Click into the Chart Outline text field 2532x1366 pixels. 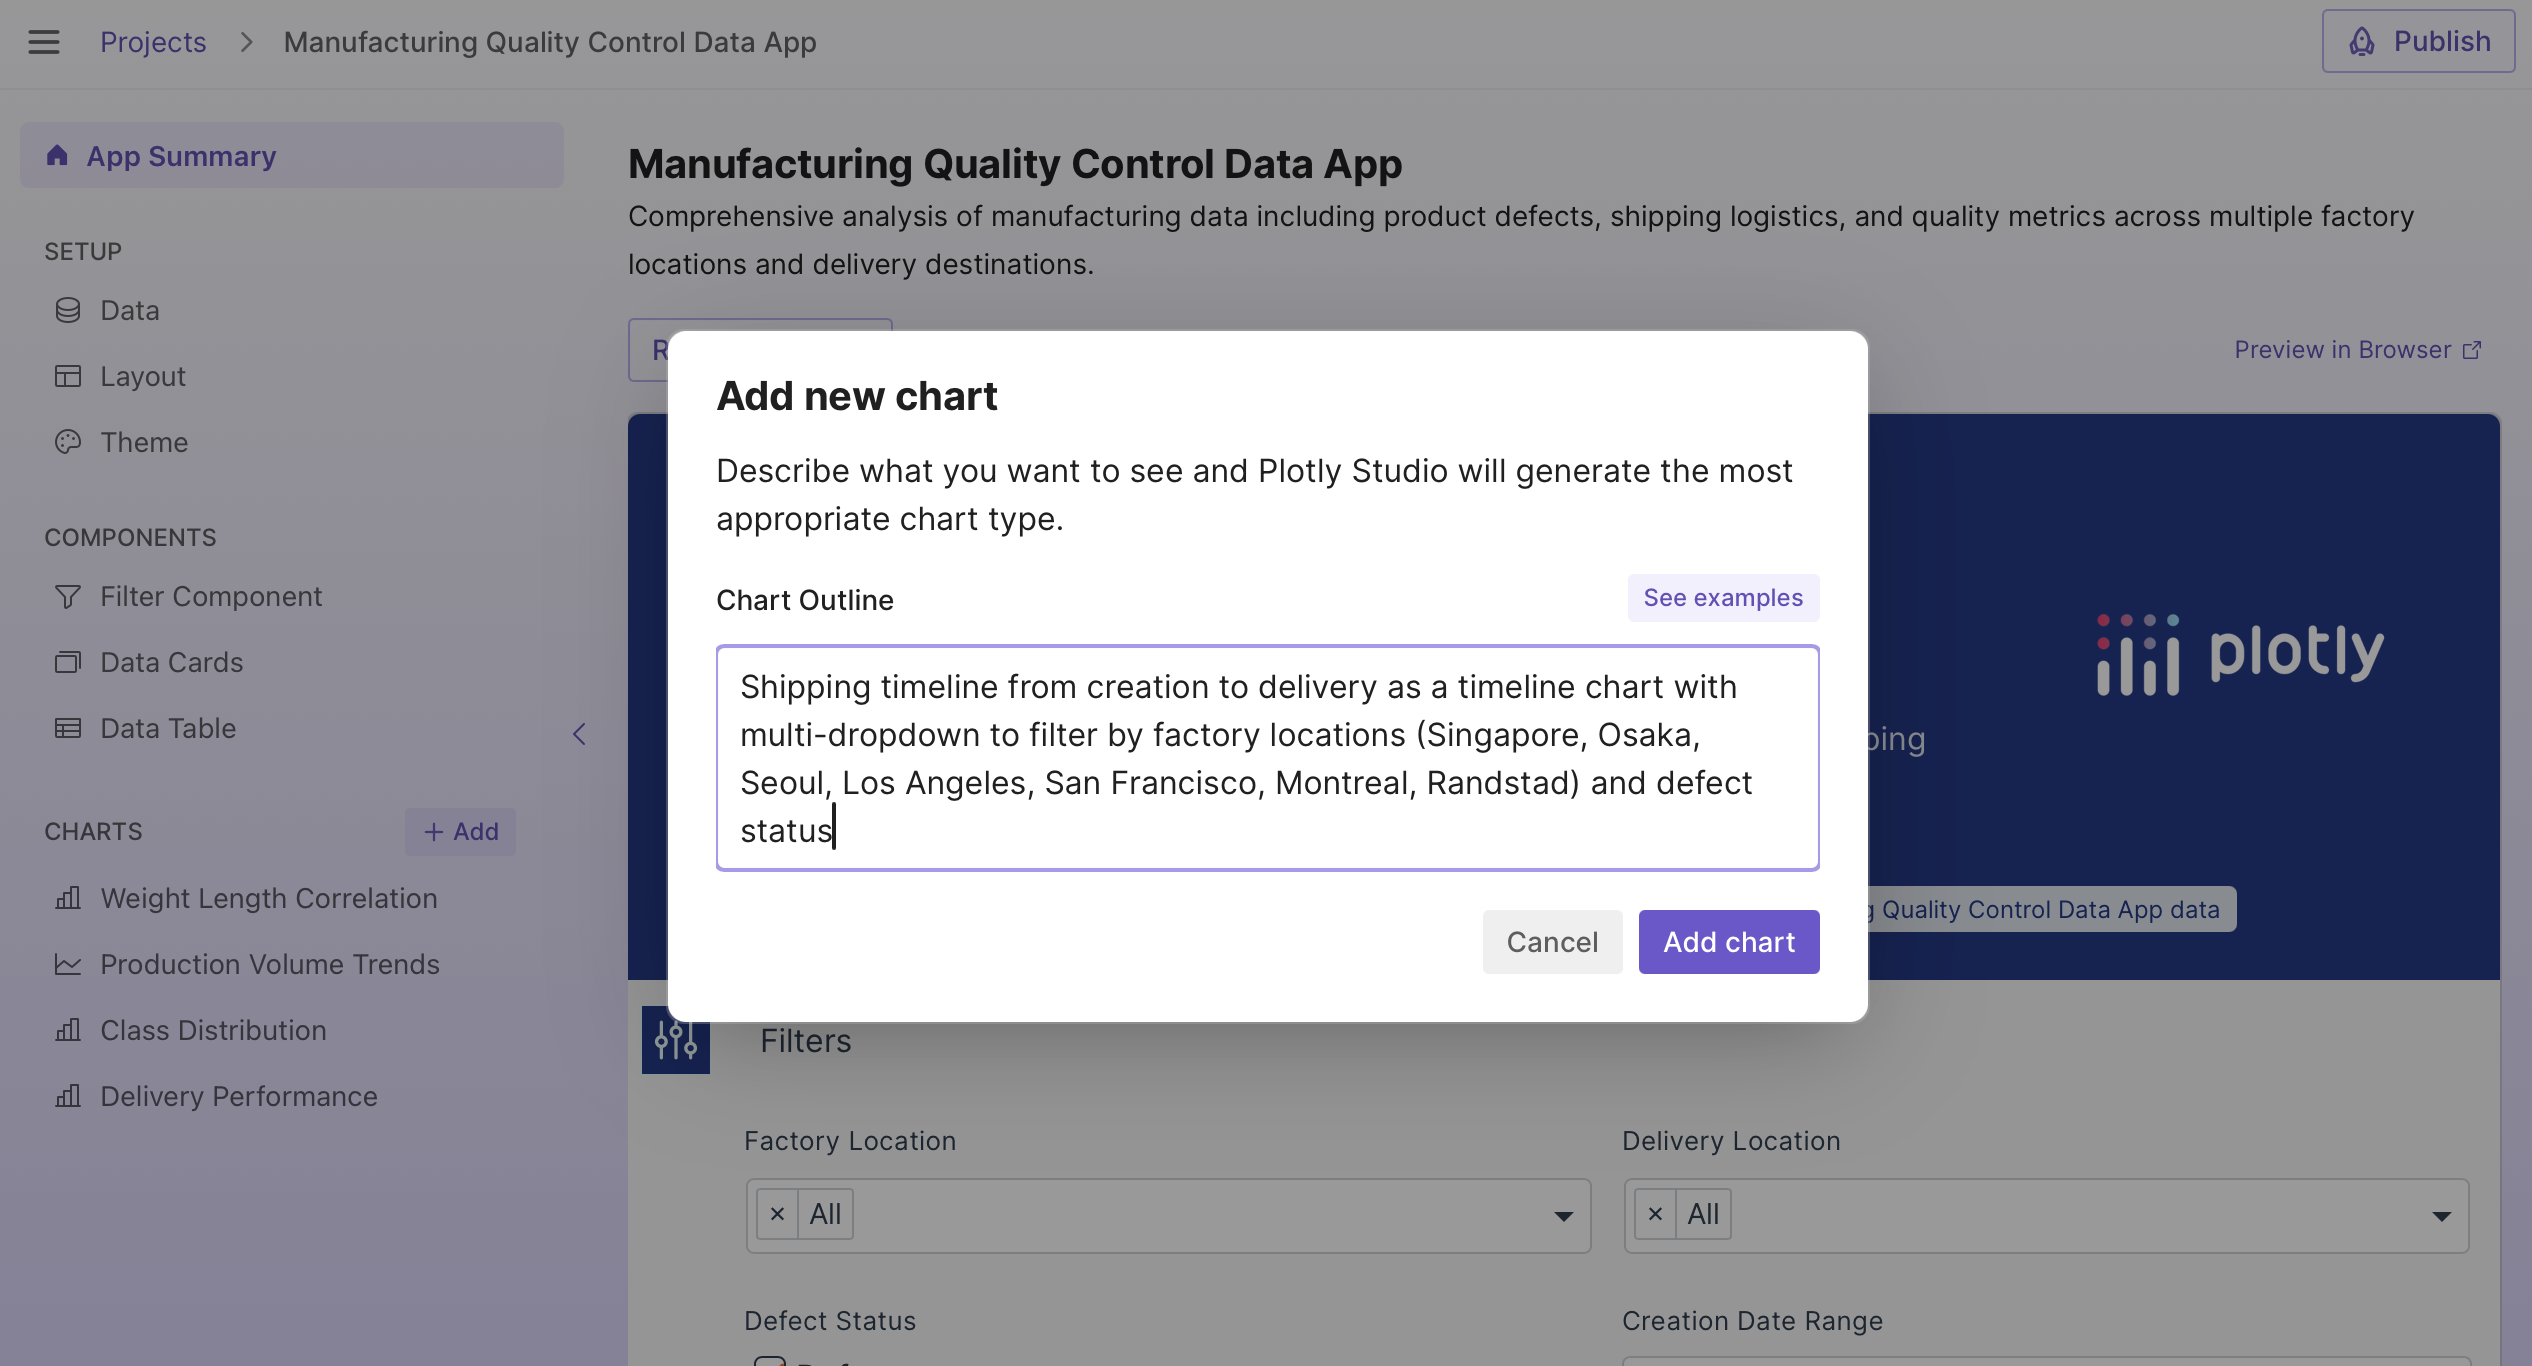pyautogui.click(x=1267, y=758)
